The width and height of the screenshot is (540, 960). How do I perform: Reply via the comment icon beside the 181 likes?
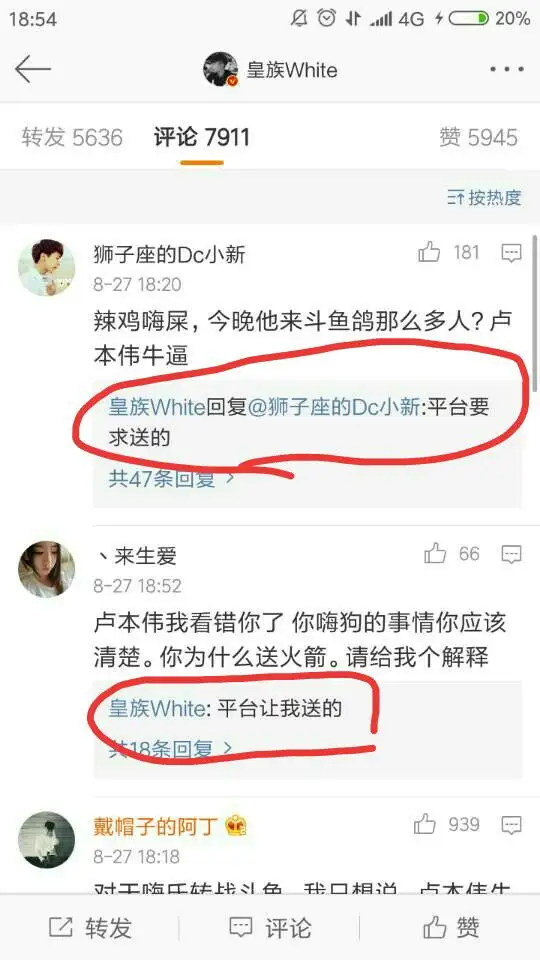[511, 252]
